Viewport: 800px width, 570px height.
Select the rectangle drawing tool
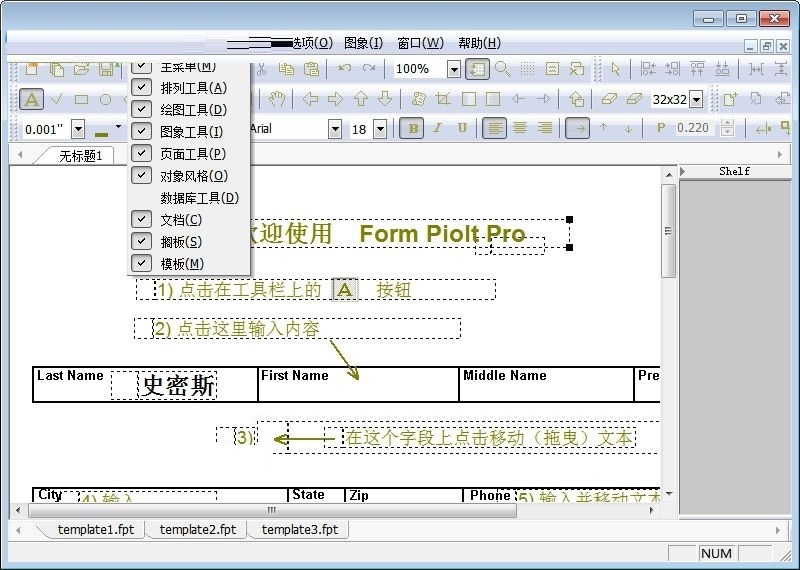click(x=81, y=100)
